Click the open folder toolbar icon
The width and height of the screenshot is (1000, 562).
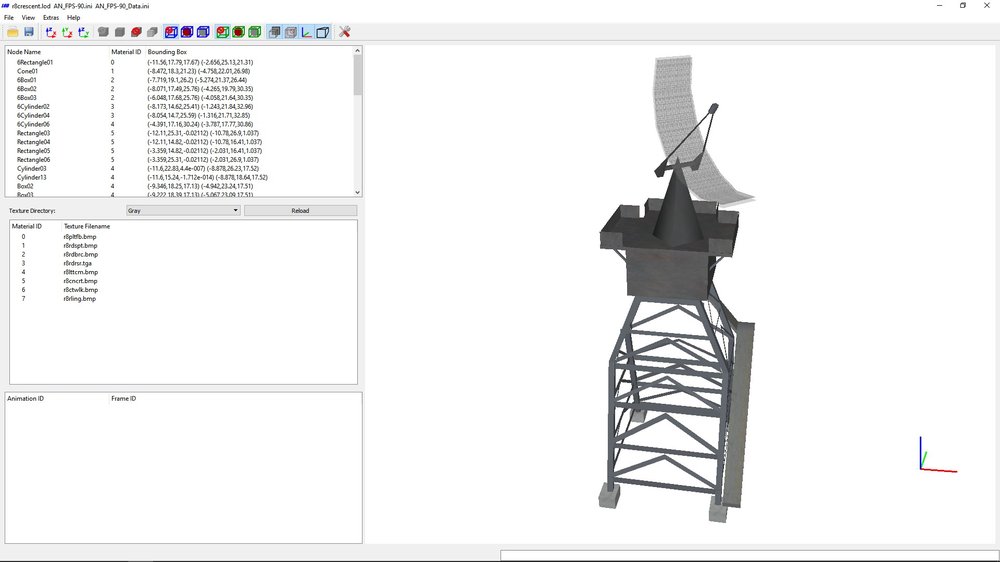point(13,32)
